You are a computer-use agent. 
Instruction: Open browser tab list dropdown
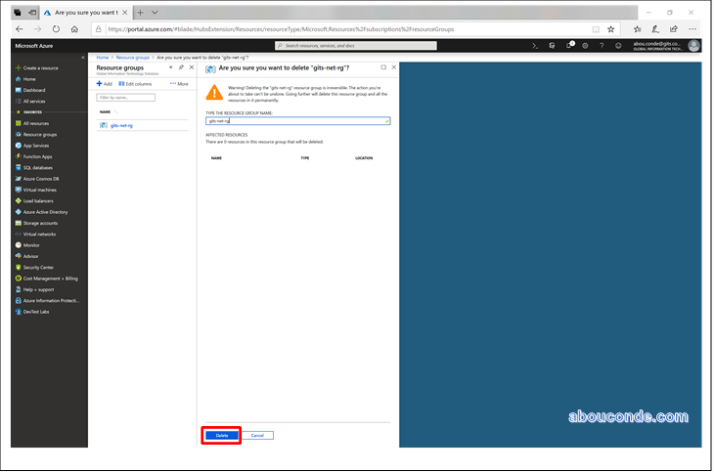coord(153,12)
